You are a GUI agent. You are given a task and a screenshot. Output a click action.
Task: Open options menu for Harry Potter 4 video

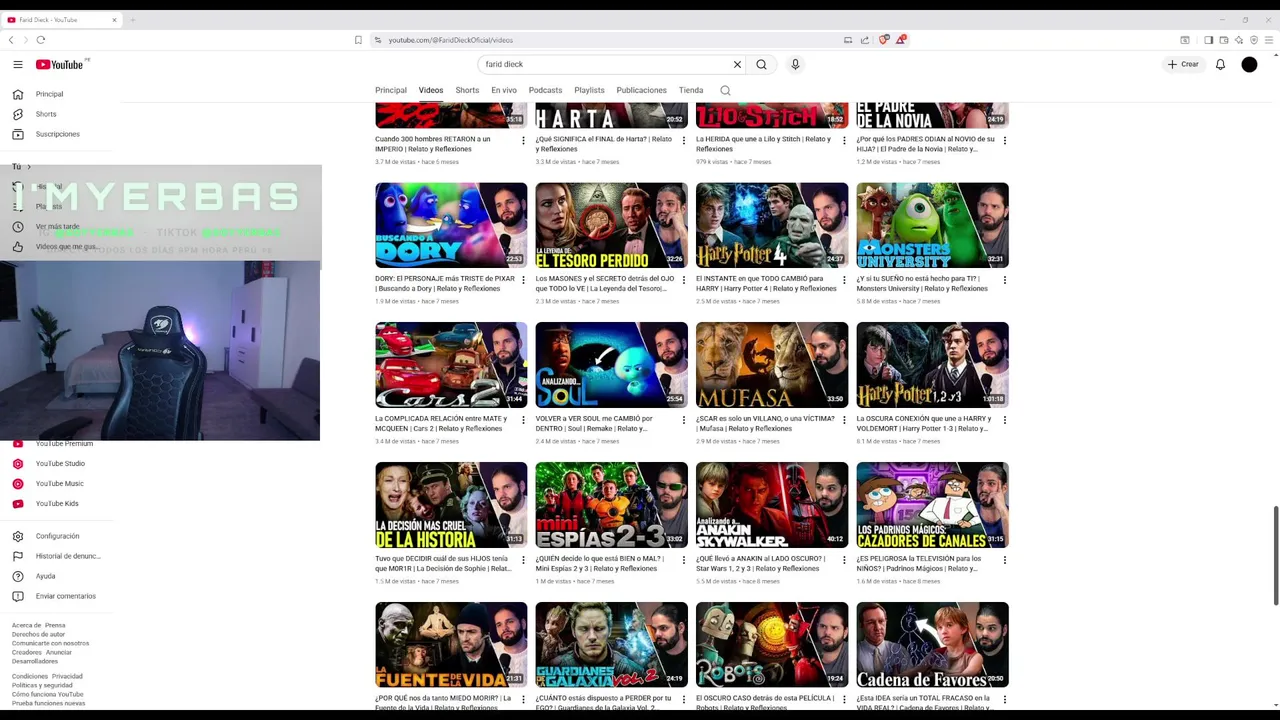844,280
